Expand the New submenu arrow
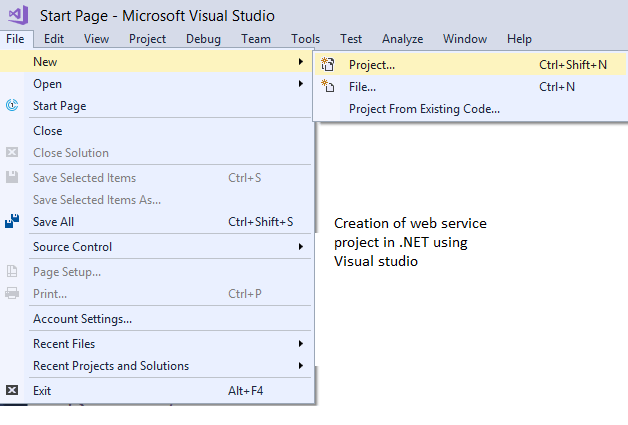628x425 pixels. (300, 62)
